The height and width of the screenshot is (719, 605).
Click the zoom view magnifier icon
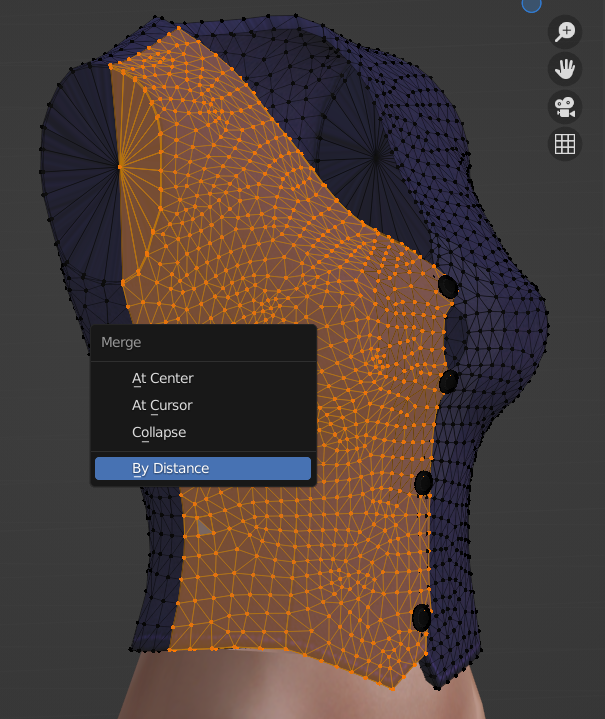[x=565, y=32]
